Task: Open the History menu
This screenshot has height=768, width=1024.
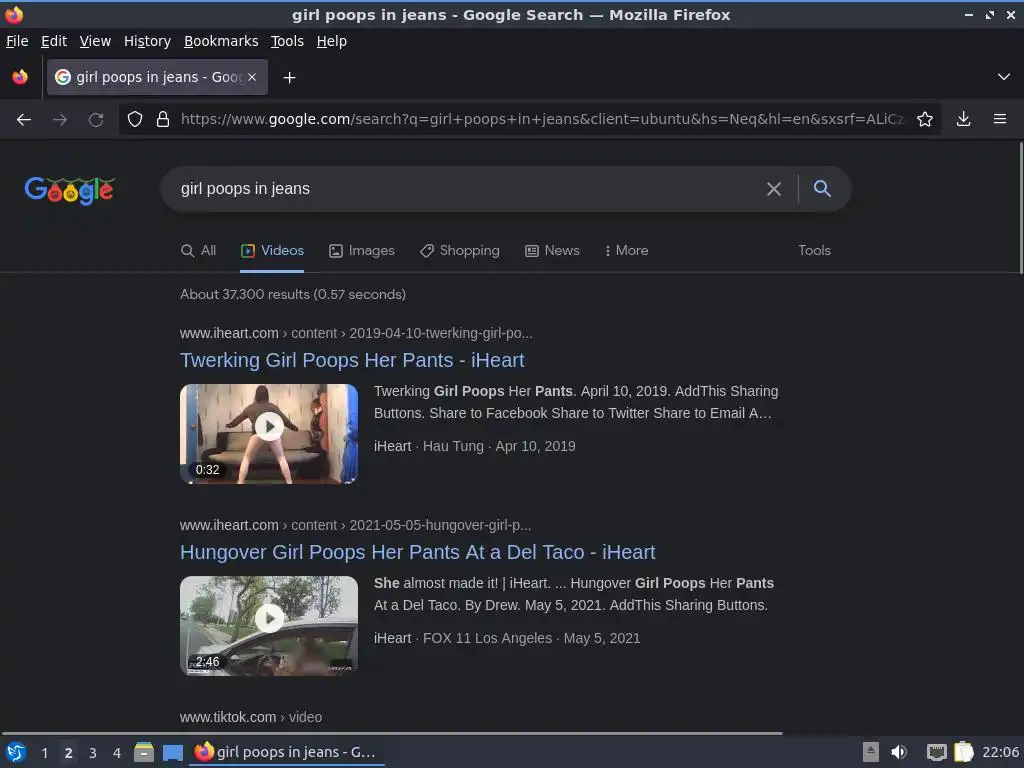Action: (147, 41)
